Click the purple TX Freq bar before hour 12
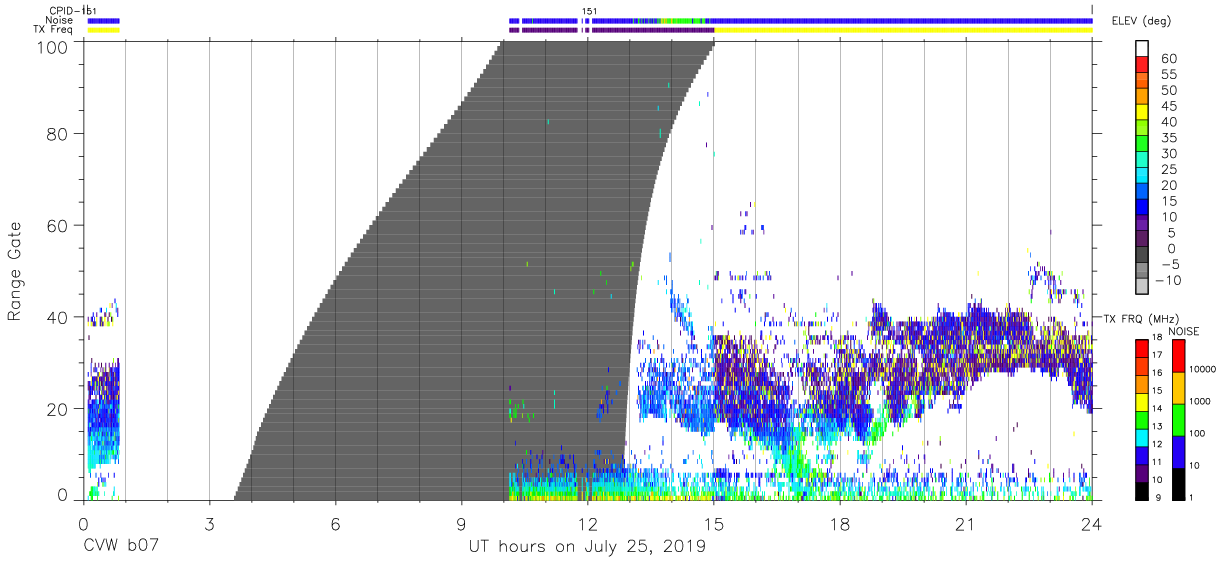This screenshot has height=567, width=1228. (550, 30)
